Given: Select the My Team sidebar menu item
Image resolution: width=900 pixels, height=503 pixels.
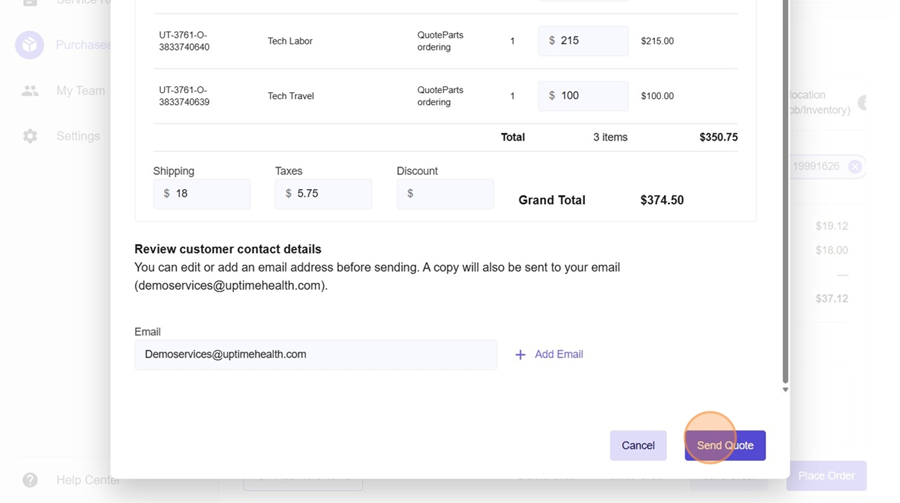Looking at the screenshot, I should 80,91.
